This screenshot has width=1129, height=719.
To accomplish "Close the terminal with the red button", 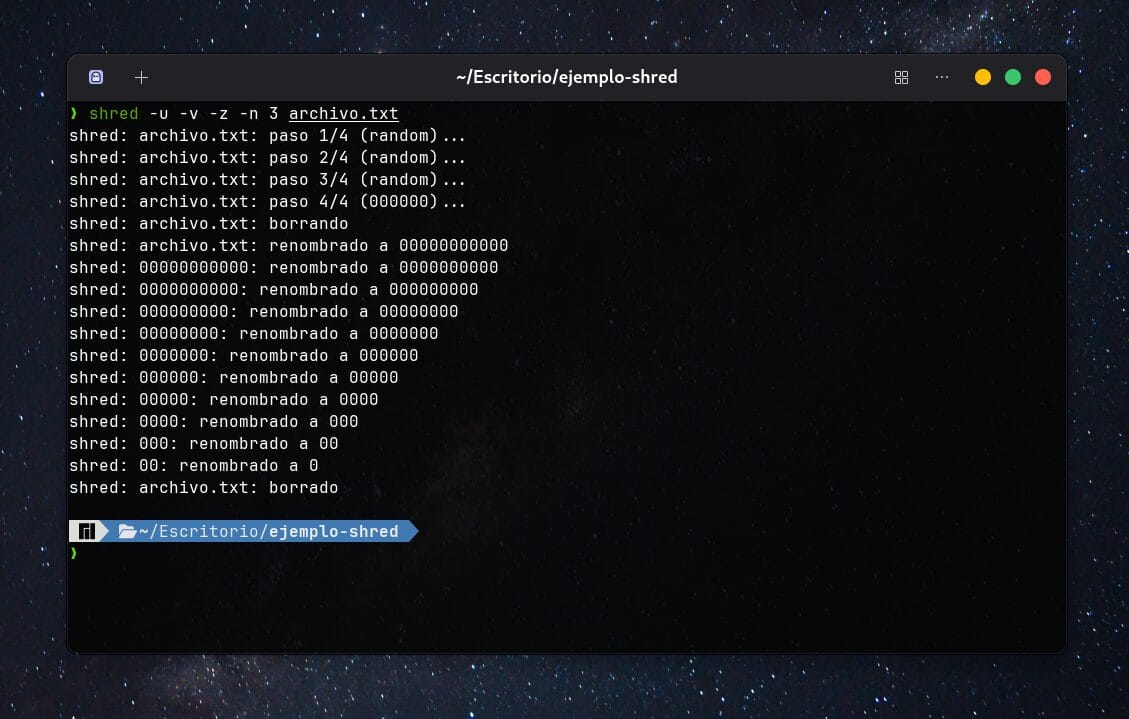I will click(x=1043, y=77).
